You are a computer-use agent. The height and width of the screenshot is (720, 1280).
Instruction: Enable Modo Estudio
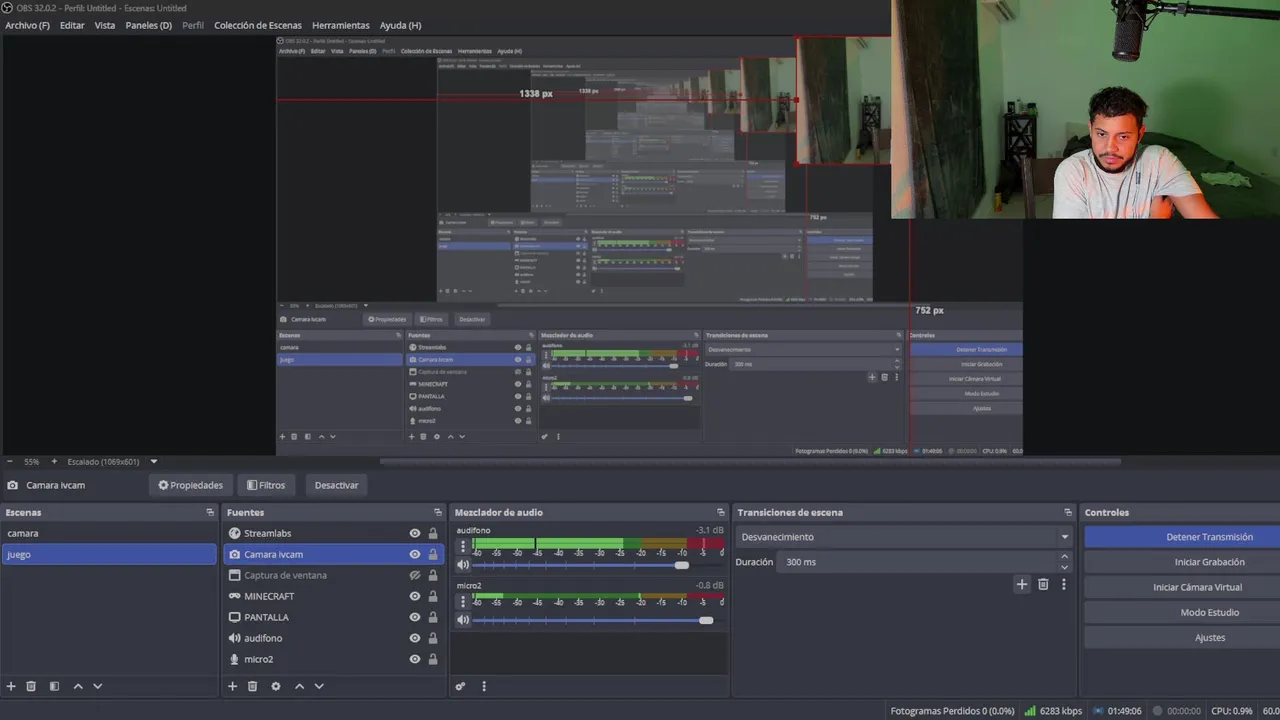pos(1182,612)
